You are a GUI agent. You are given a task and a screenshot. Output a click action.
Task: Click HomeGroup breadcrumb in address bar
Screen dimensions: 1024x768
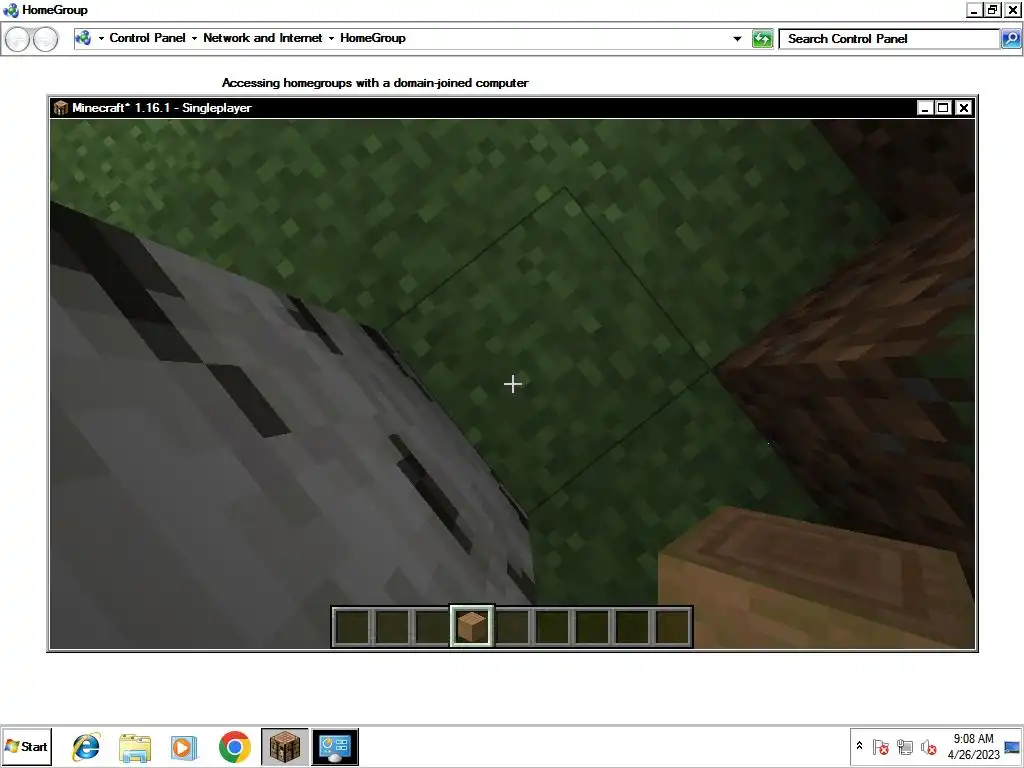(372, 38)
